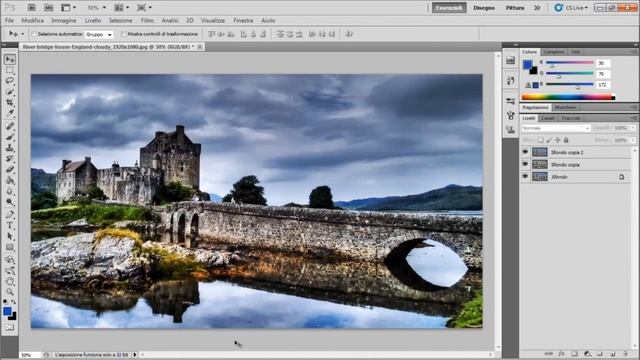
Task: Select the Pen tool
Action: [10, 215]
